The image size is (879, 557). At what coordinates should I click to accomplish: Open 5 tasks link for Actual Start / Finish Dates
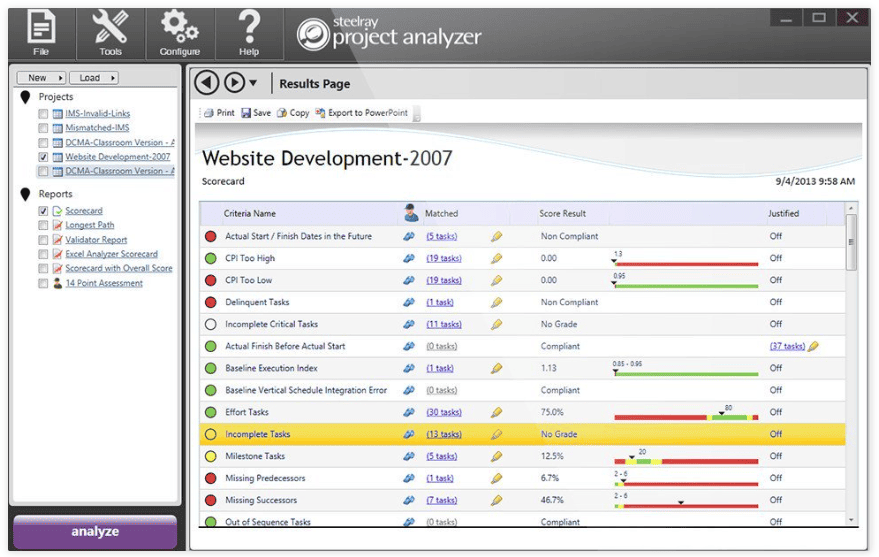click(x=442, y=236)
